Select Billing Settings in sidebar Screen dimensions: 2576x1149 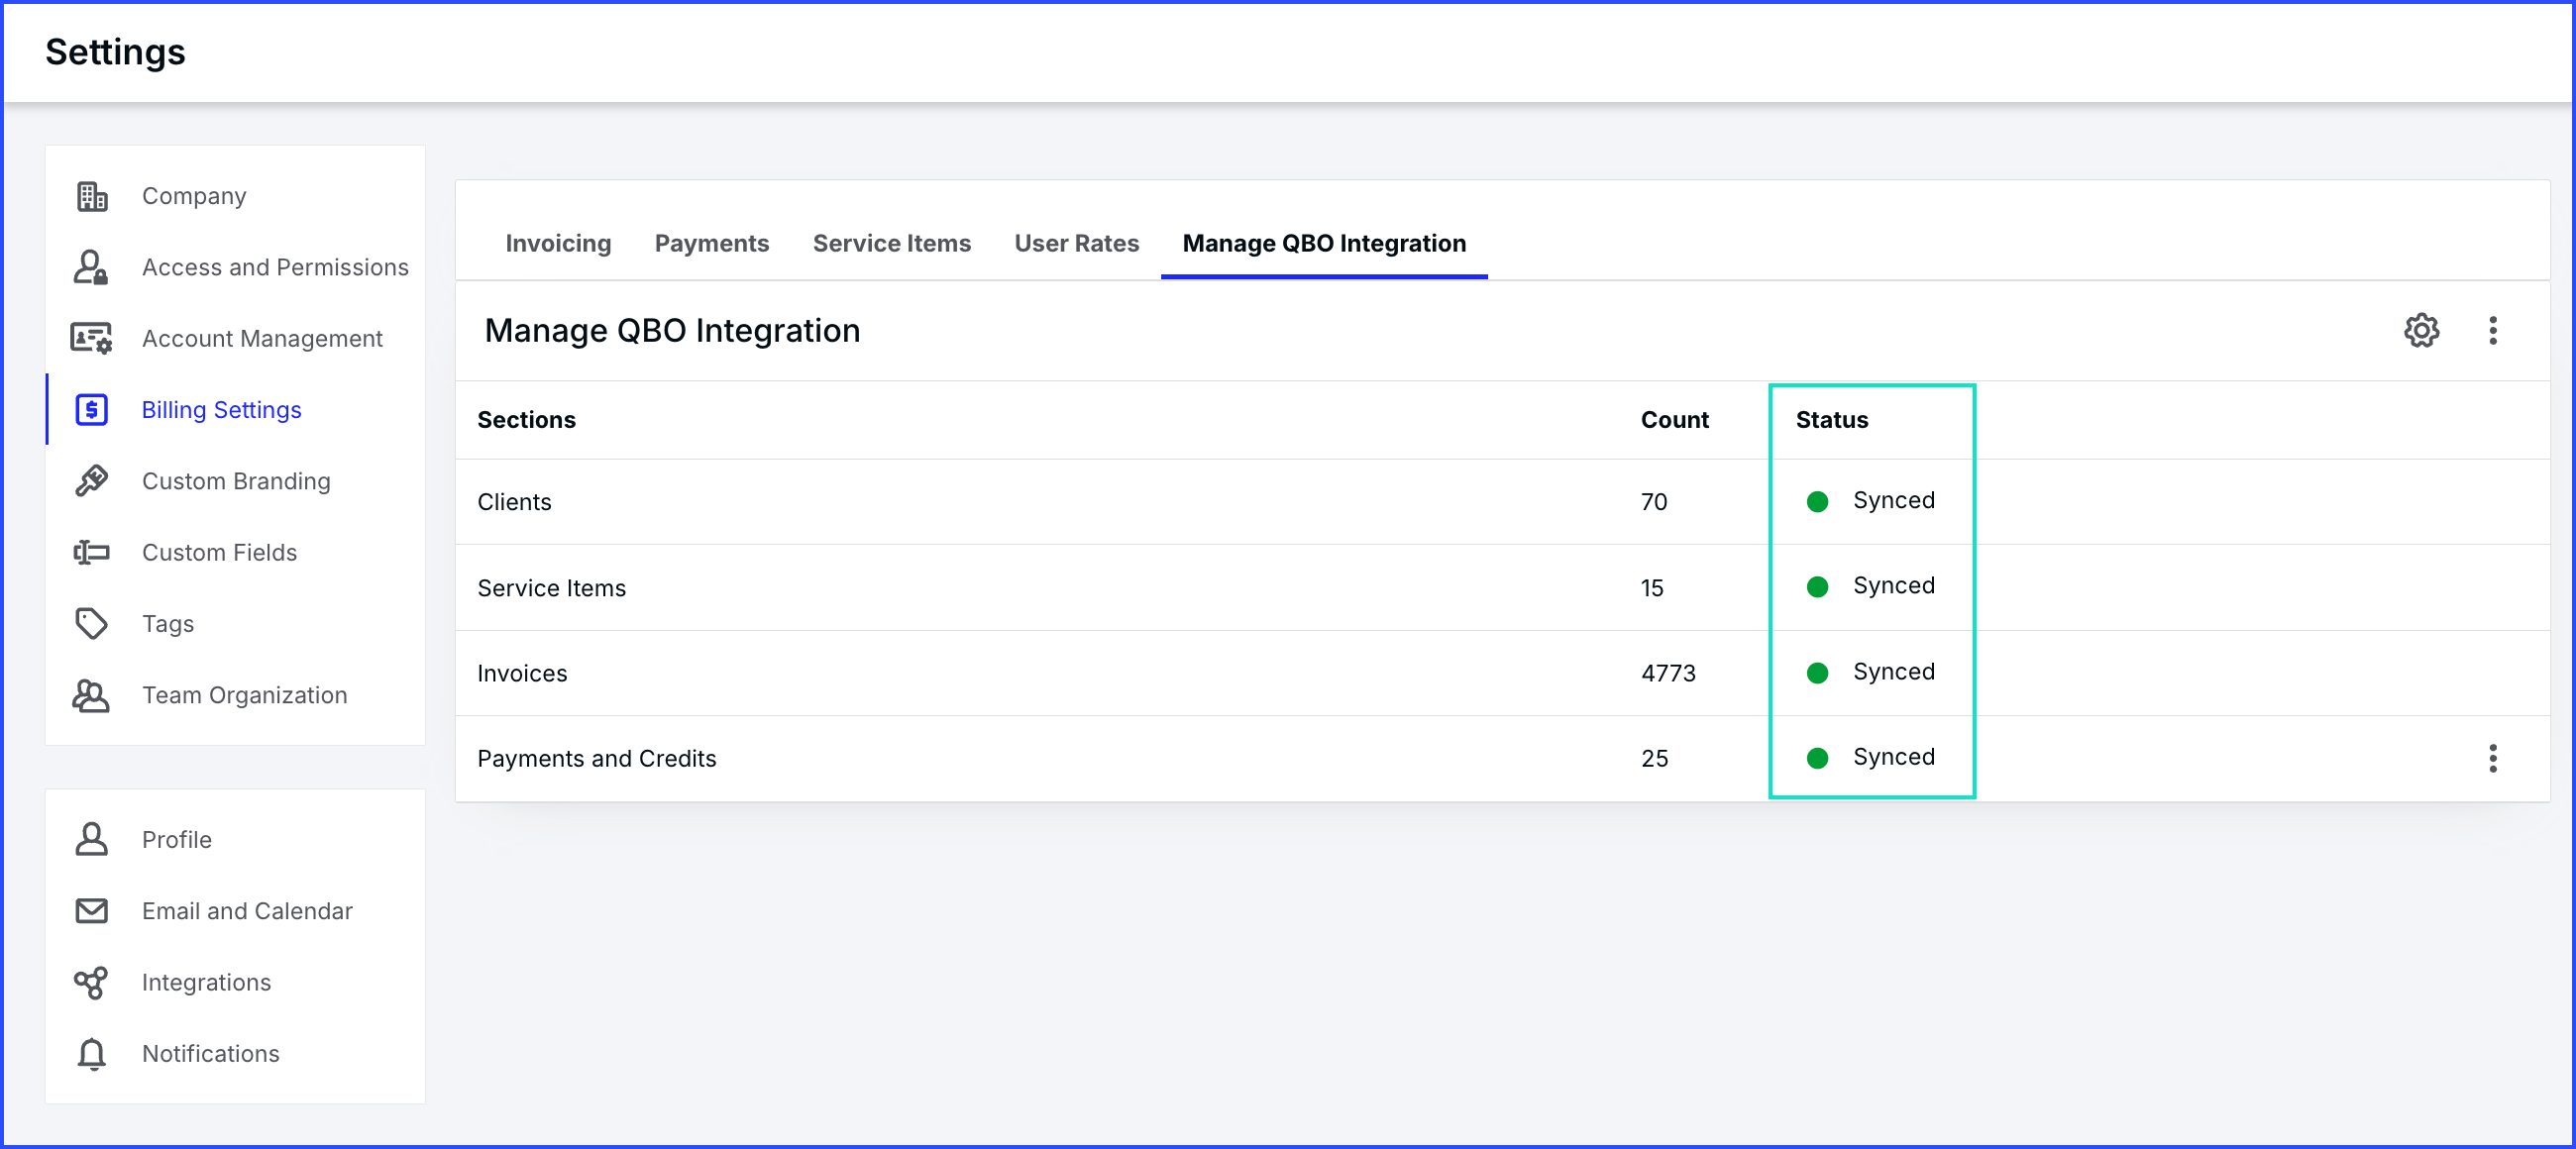(221, 409)
